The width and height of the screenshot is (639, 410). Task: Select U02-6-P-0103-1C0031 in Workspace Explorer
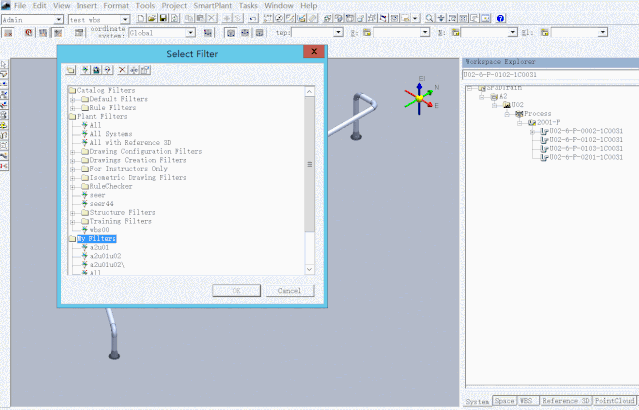[586, 149]
